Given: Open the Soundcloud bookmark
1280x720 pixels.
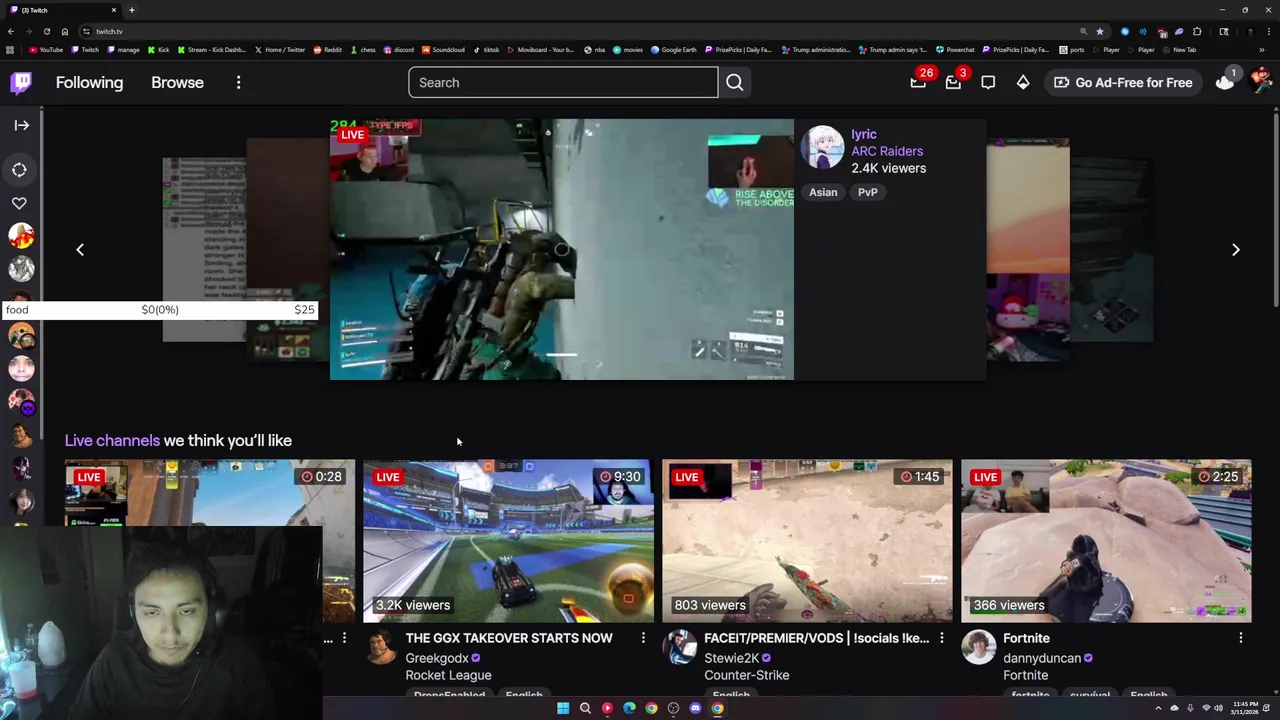Looking at the screenshot, I should 443,50.
